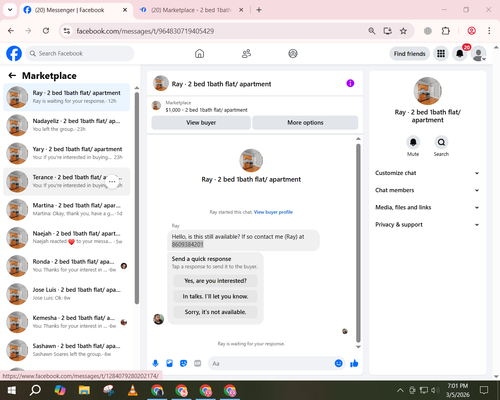Open the Naejah conversation
Screen dimensions: 500x400
coord(66,238)
